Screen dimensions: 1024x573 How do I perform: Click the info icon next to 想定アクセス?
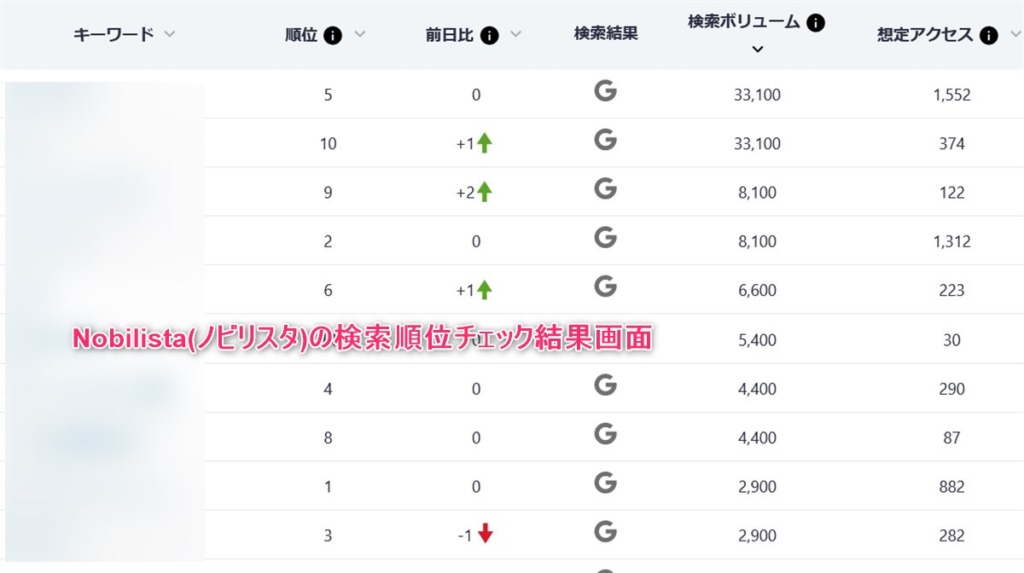click(x=989, y=36)
